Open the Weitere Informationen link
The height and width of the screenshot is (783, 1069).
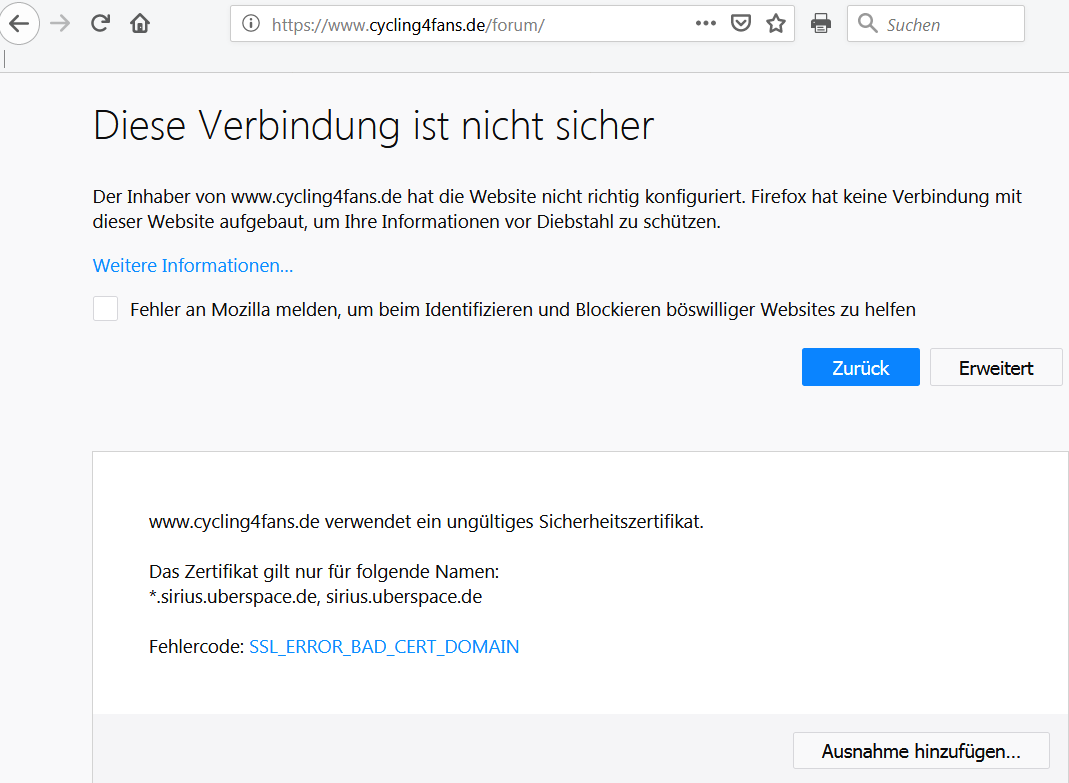(193, 266)
